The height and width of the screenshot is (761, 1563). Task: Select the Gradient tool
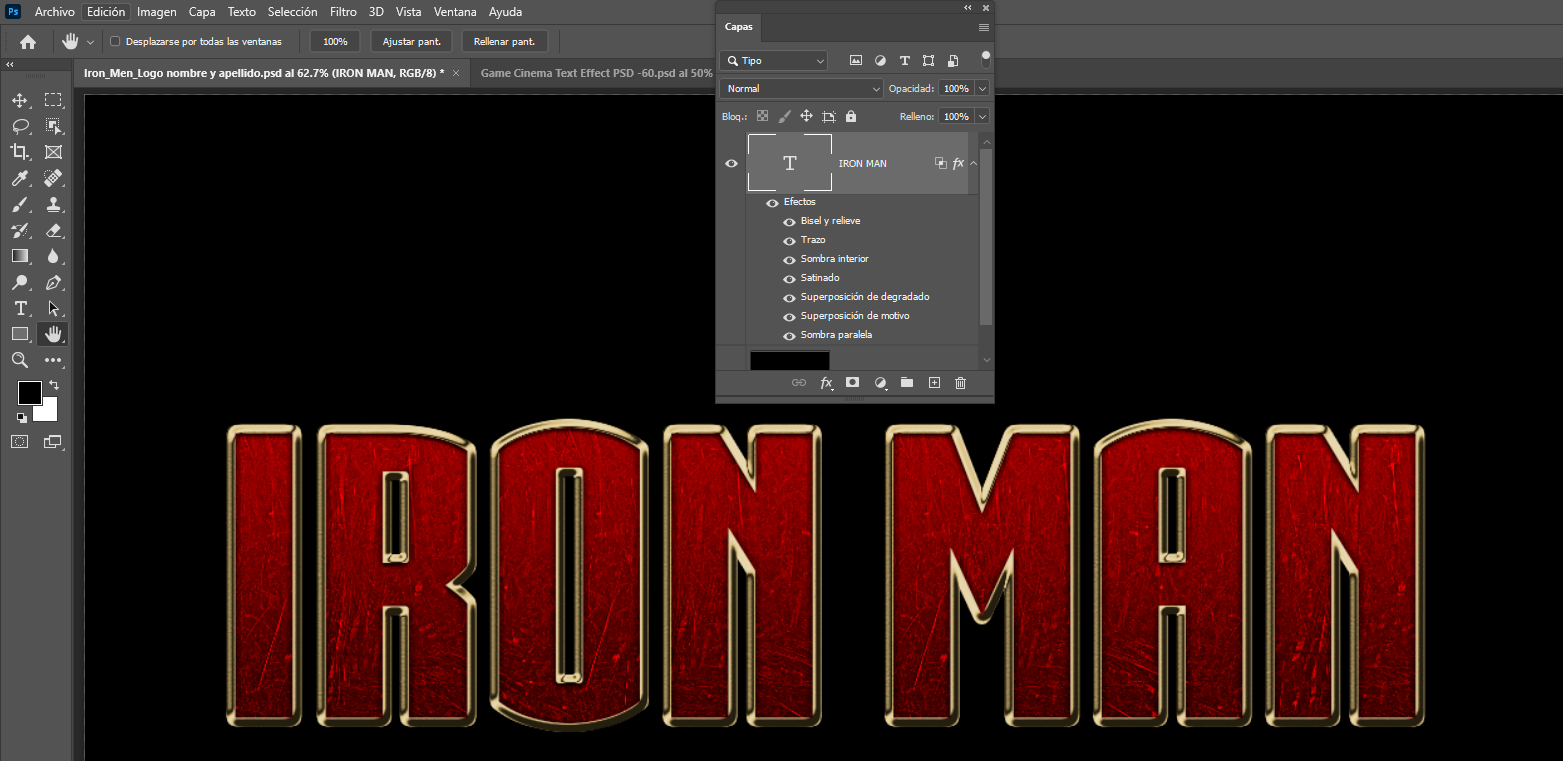(x=20, y=256)
